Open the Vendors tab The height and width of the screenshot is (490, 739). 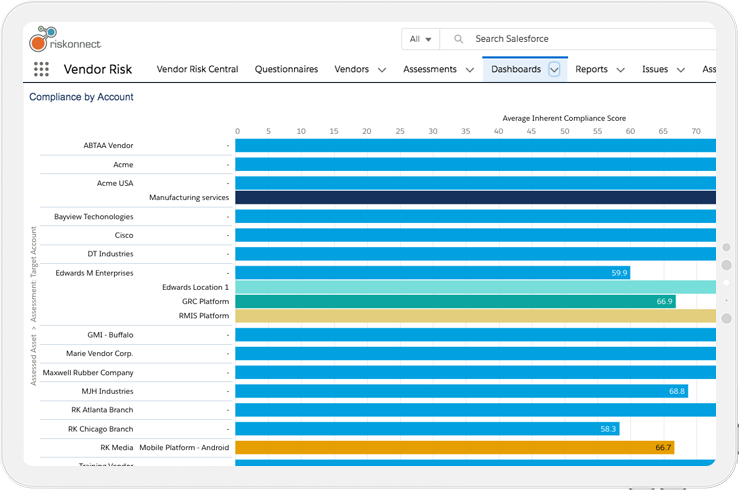coord(352,69)
